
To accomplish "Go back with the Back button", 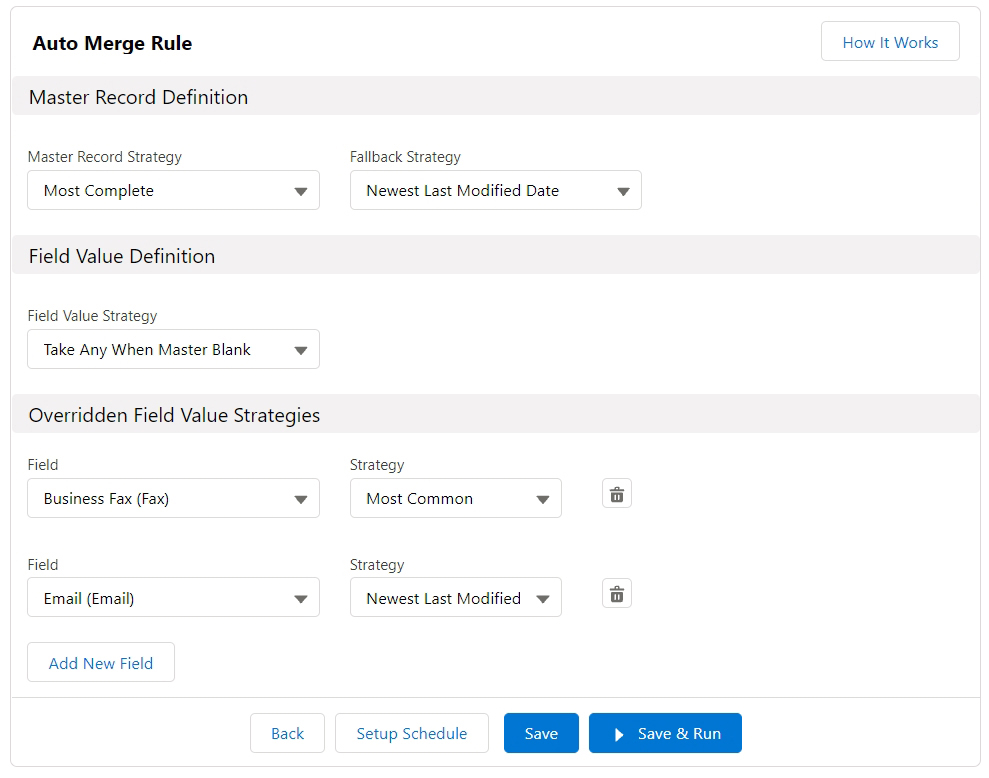I will 287,734.
